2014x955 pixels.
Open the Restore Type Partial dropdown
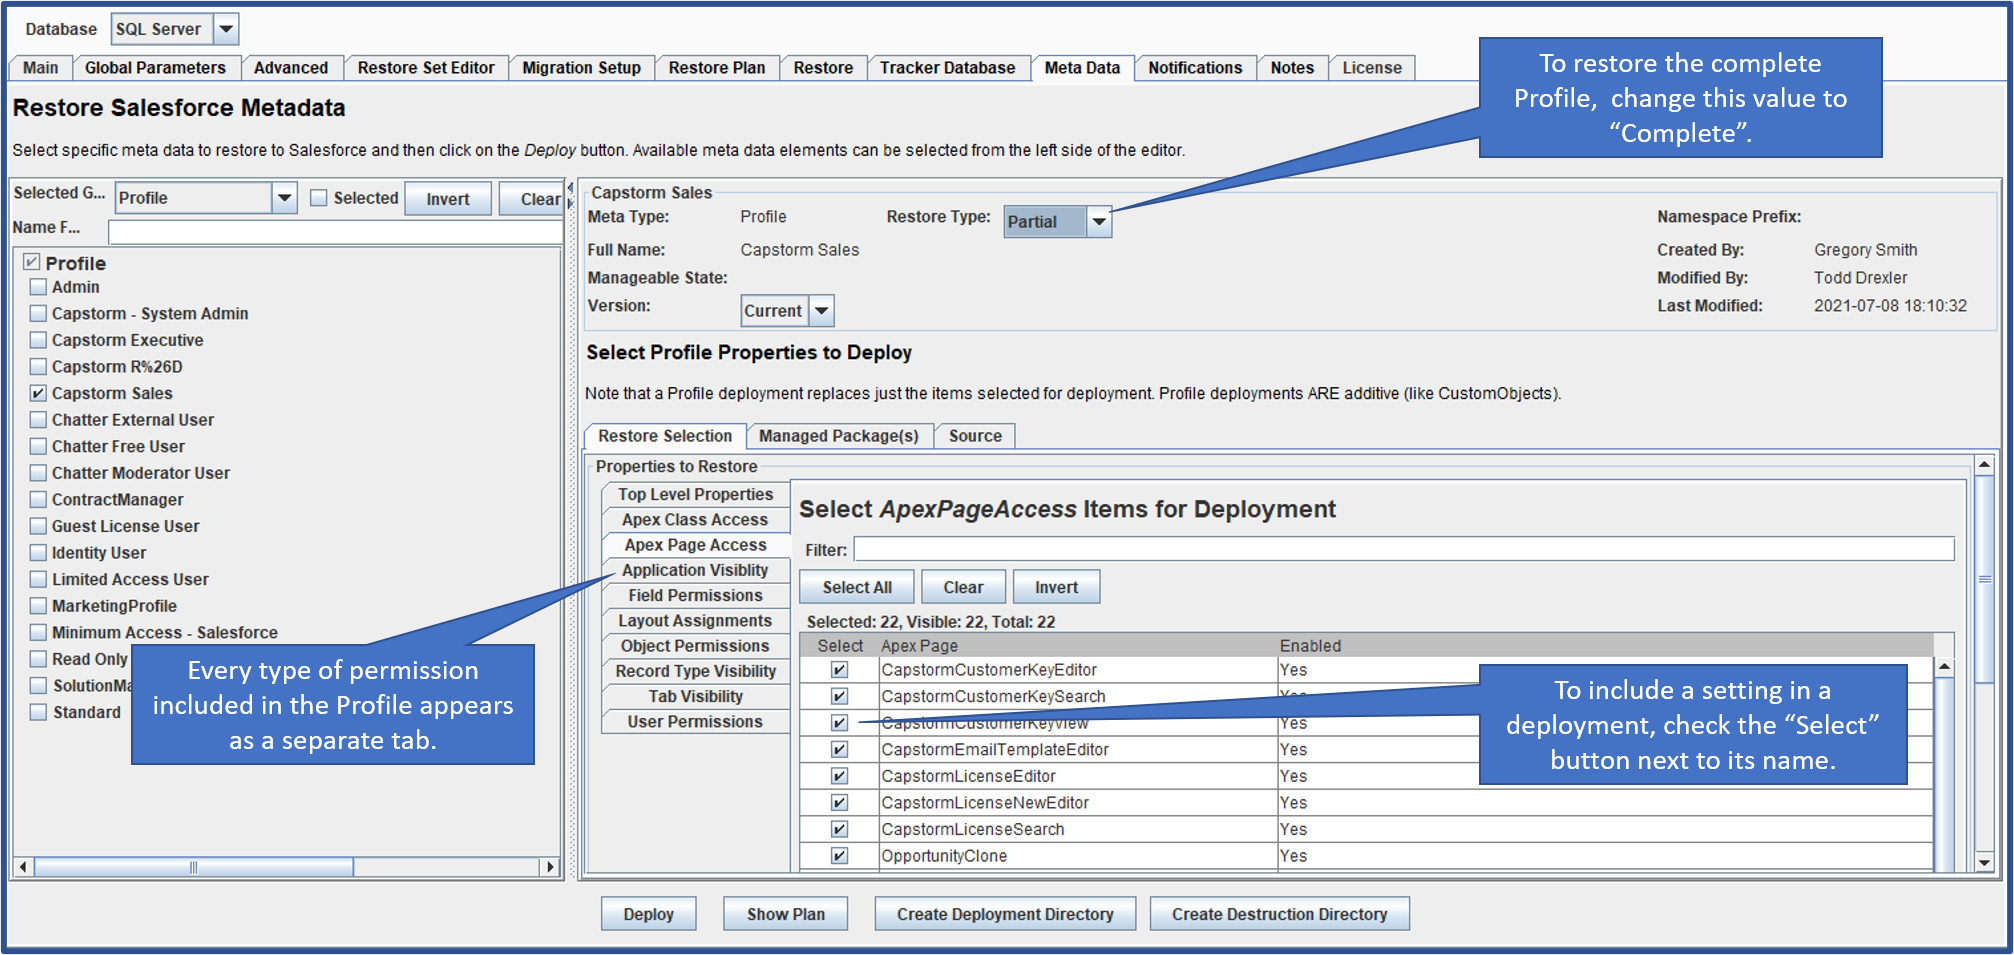pyautogui.click(x=1099, y=221)
